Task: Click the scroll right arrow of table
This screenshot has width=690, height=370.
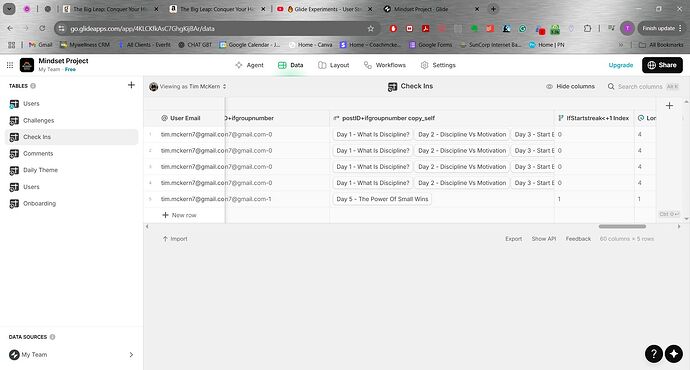Action: 679,227
